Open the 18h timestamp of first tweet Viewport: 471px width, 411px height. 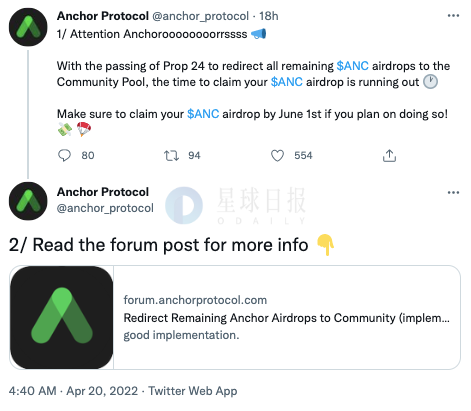tap(269, 16)
